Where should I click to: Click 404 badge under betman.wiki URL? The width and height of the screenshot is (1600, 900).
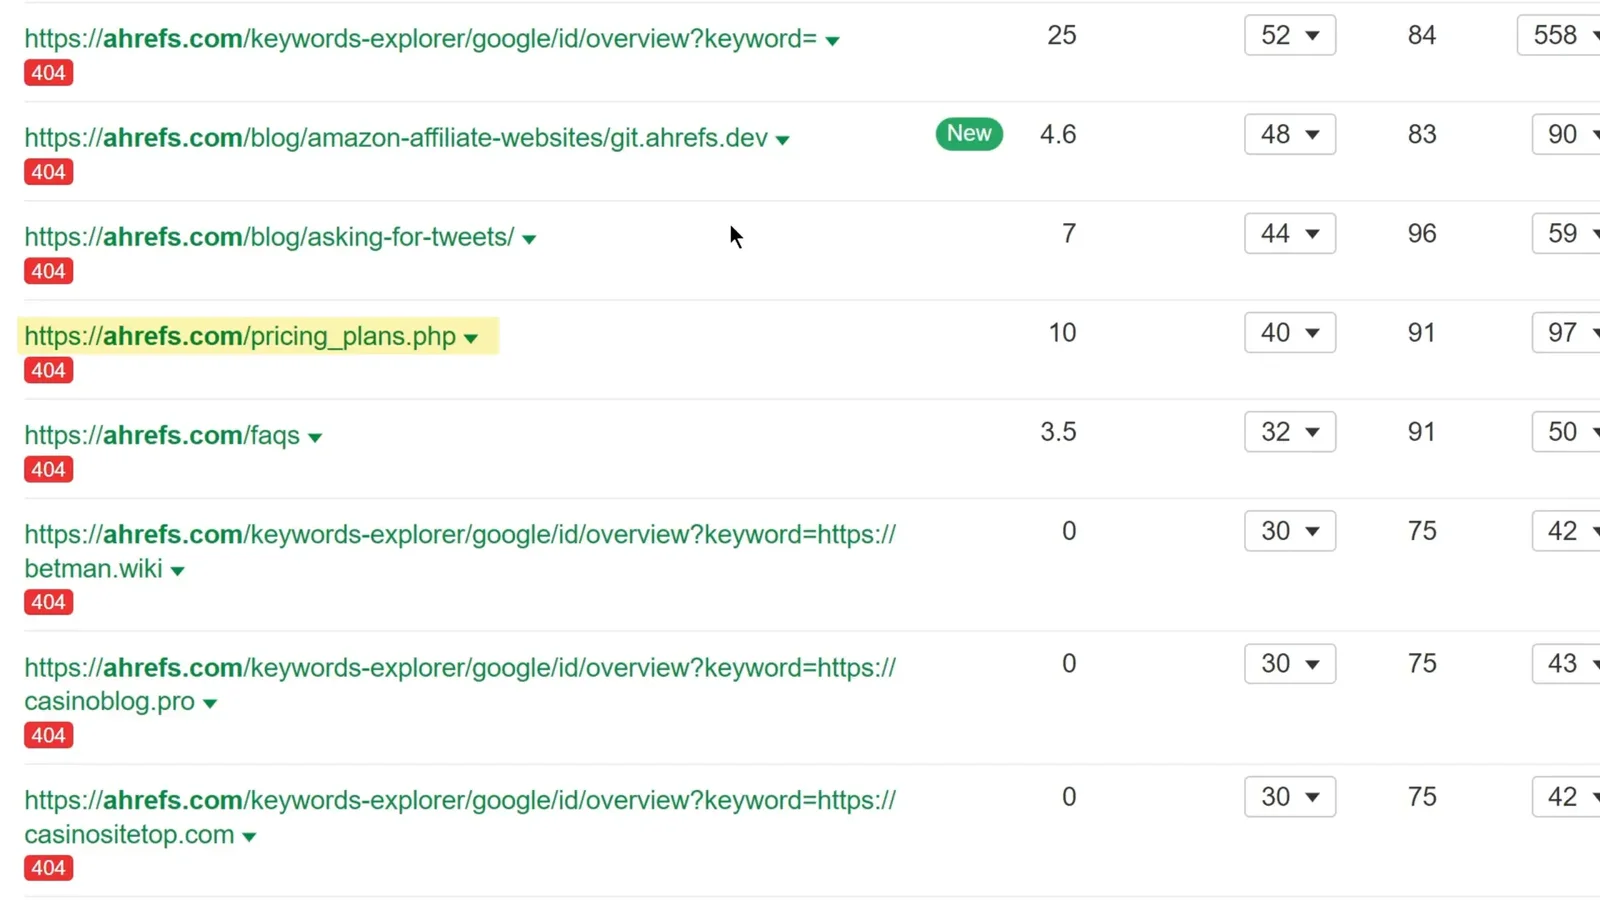(x=48, y=602)
